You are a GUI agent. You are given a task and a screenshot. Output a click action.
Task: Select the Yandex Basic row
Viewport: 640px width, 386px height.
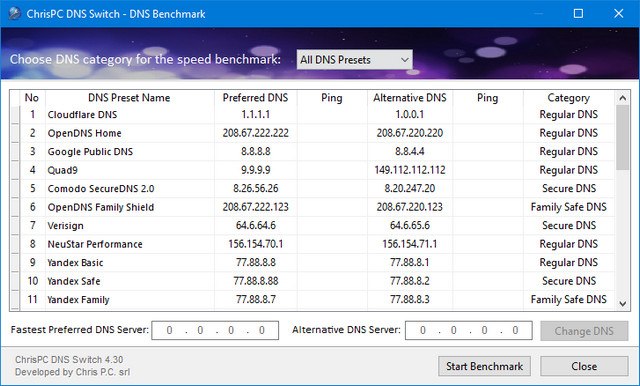coord(313,262)
